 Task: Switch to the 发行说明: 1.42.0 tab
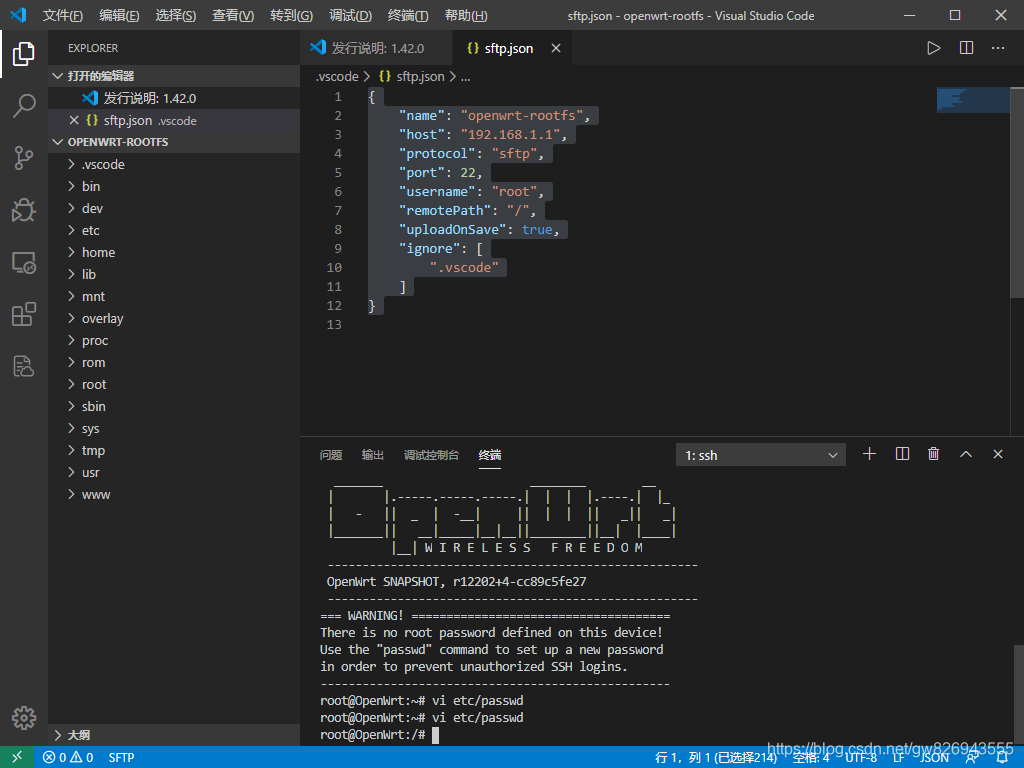point(376,48)
